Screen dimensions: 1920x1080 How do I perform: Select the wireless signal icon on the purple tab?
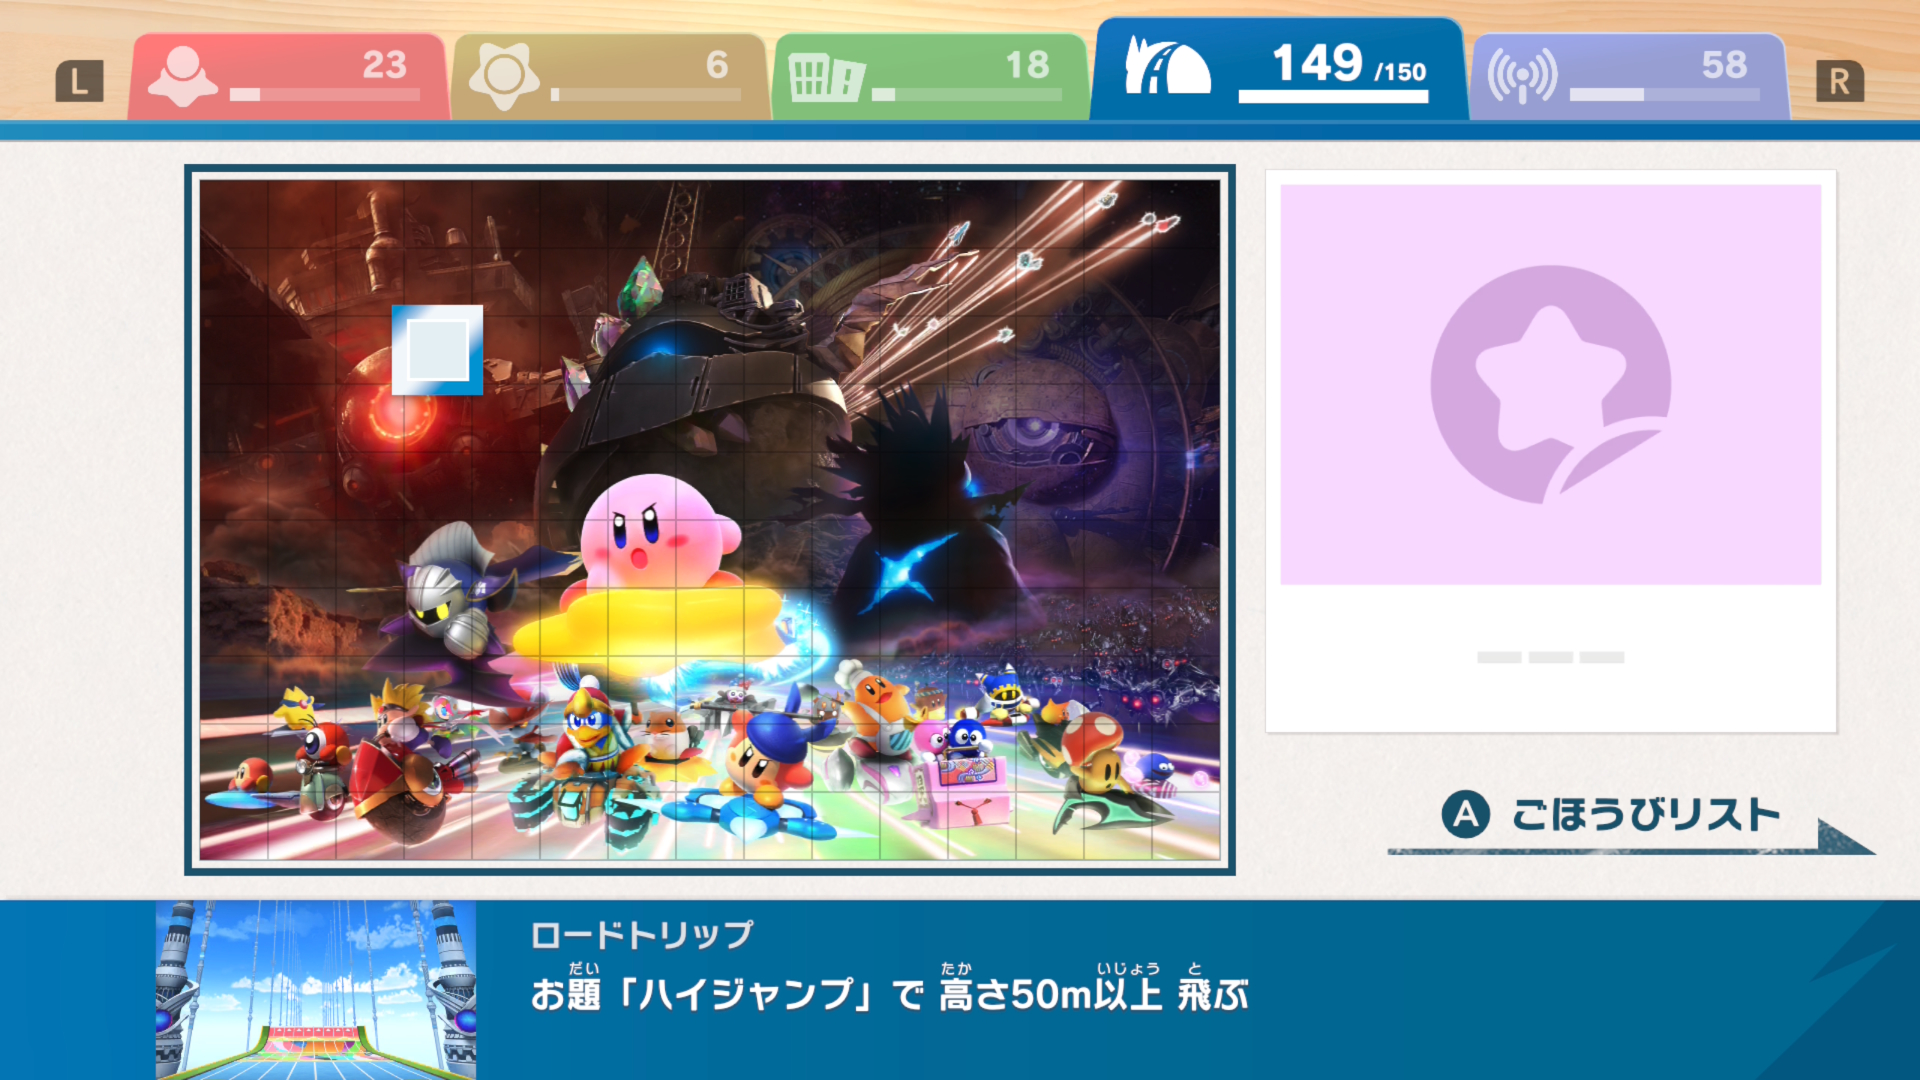point(1522,76)
